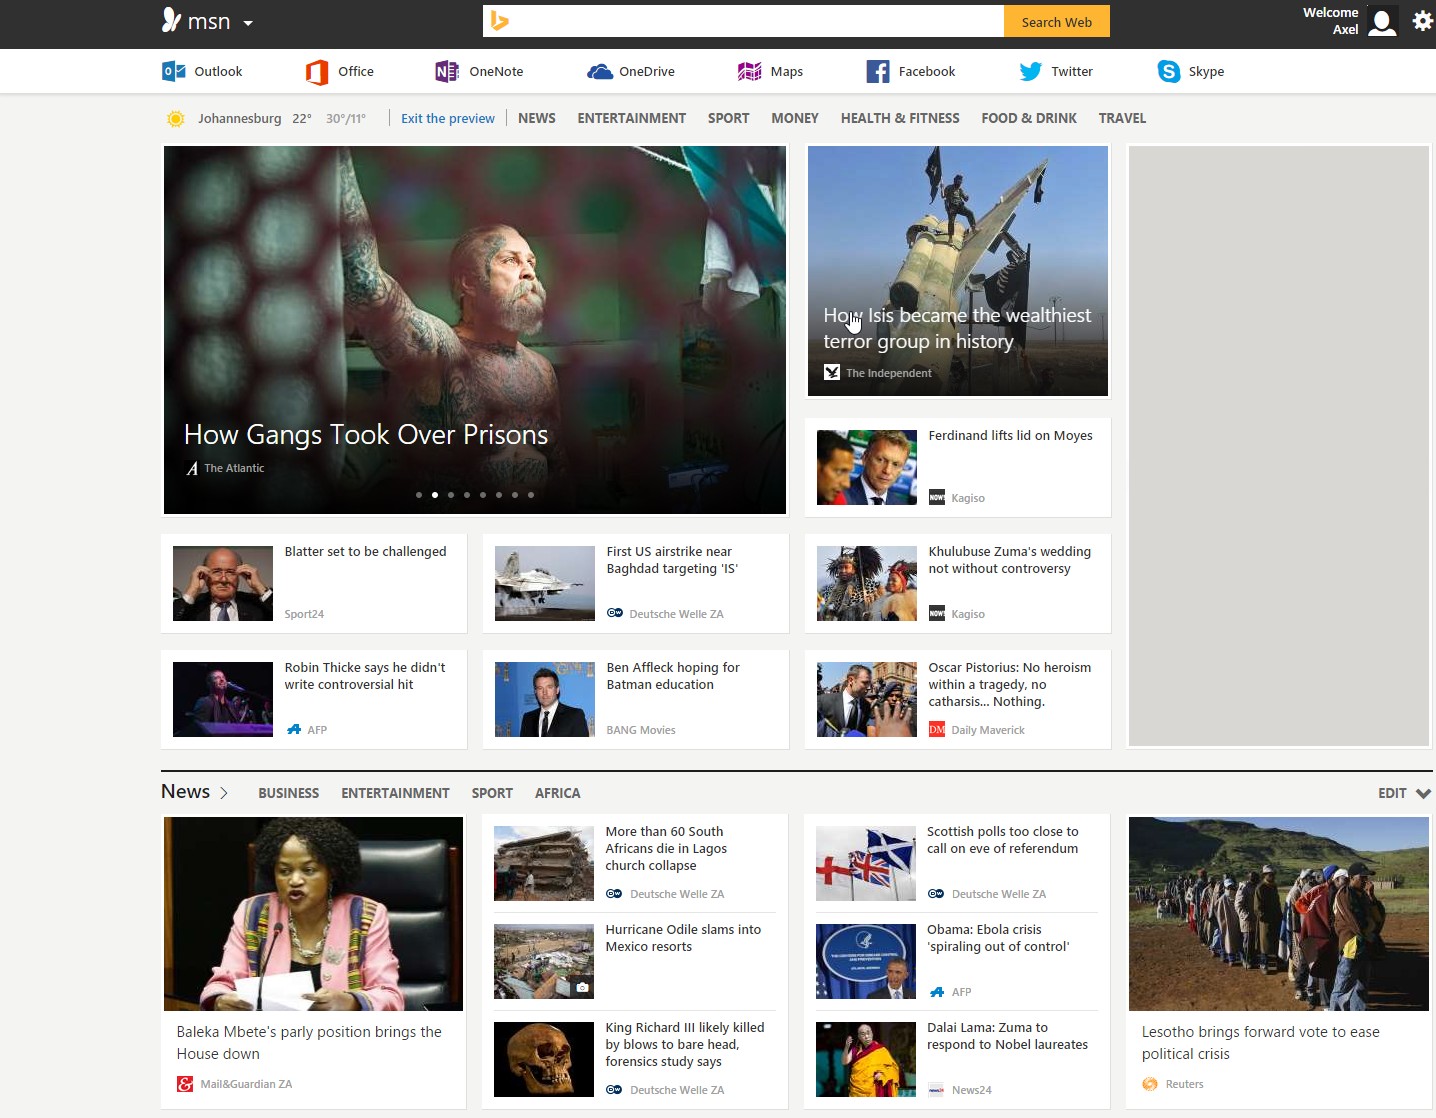Go to the ENTERTAINMENT top navigation item
This screenshot has width=1436, height=1118.
(632, 118)
